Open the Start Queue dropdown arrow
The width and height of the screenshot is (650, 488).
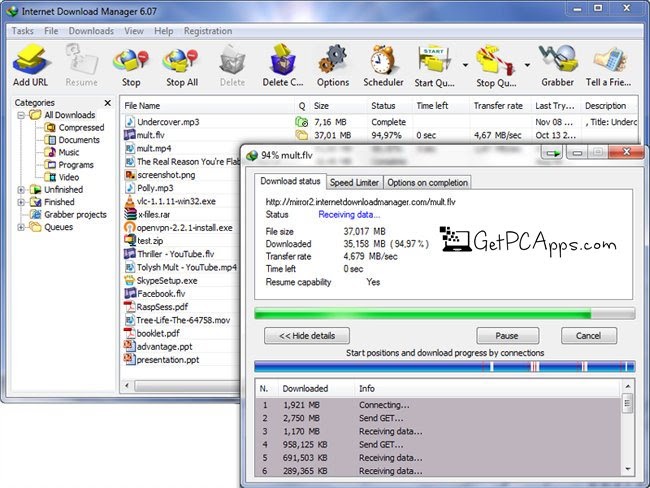(x=465, y=65)
